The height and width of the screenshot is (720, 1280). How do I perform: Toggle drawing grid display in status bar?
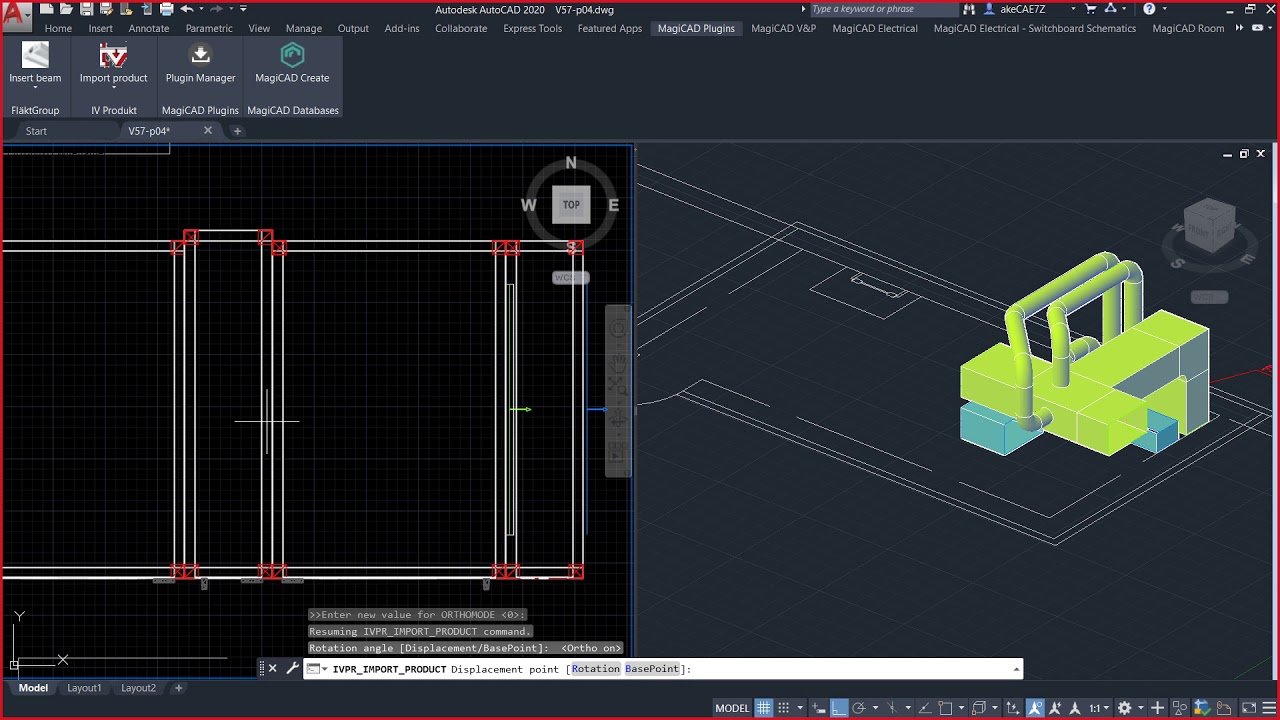tap(763, 708)
